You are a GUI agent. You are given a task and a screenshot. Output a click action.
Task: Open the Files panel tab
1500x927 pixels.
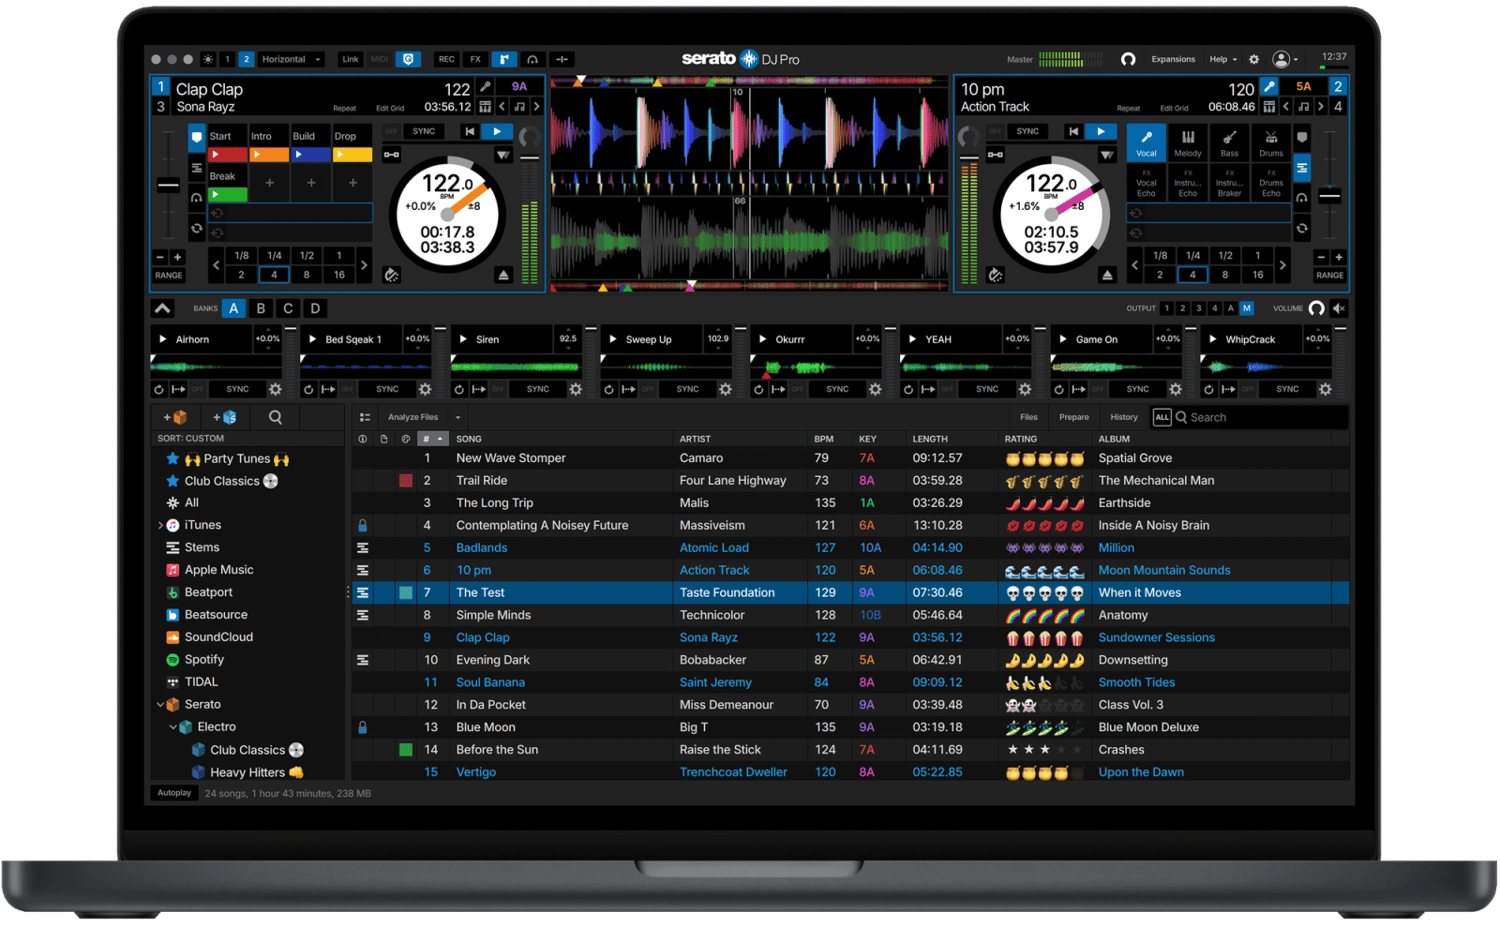(1028, 417)
